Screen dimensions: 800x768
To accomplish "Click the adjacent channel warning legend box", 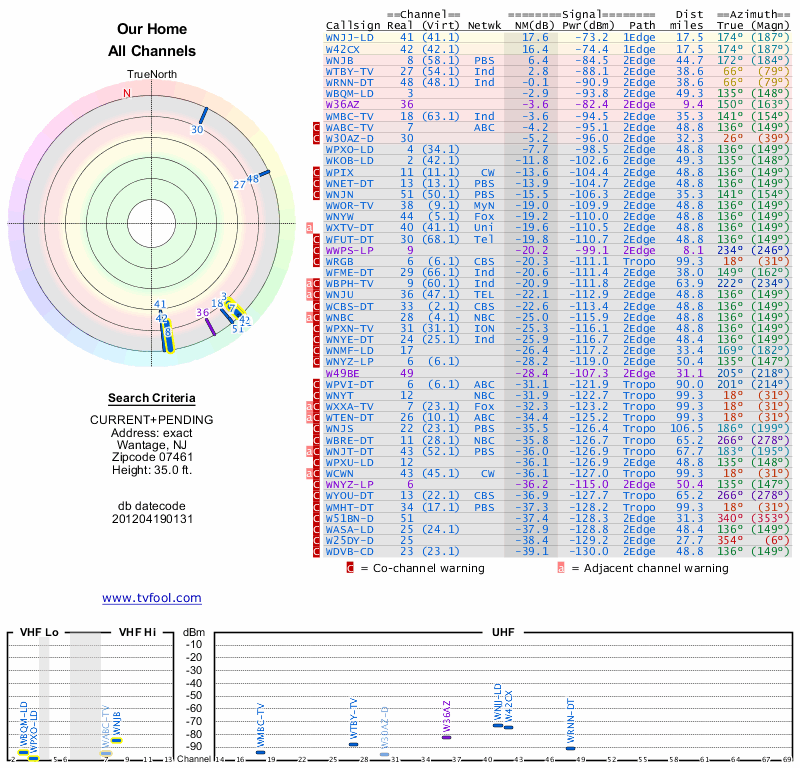I will (561, 568).
